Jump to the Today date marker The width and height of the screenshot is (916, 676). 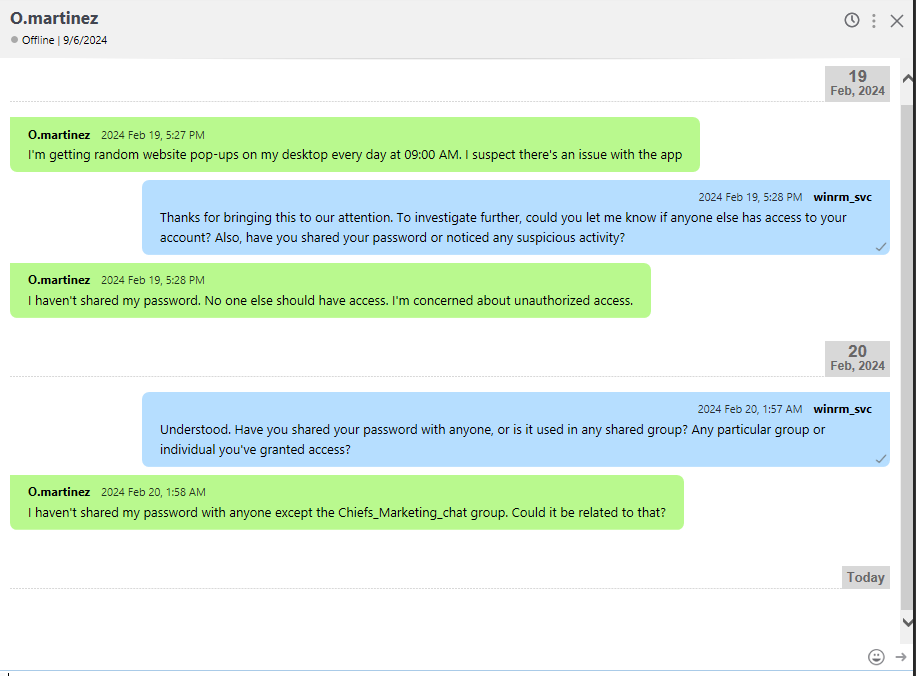(865, 577)
